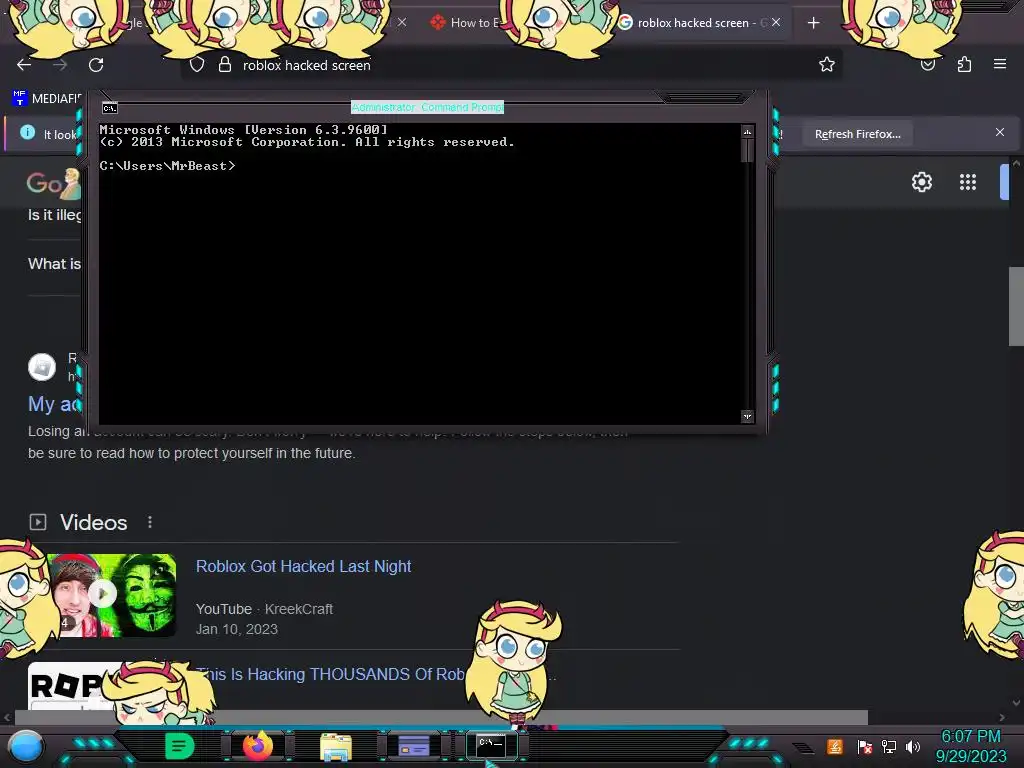The image size is (1024, 768).
Task: Click the C:\Users\MrBeast> prompt line
Action: click(x=167, y=166)
